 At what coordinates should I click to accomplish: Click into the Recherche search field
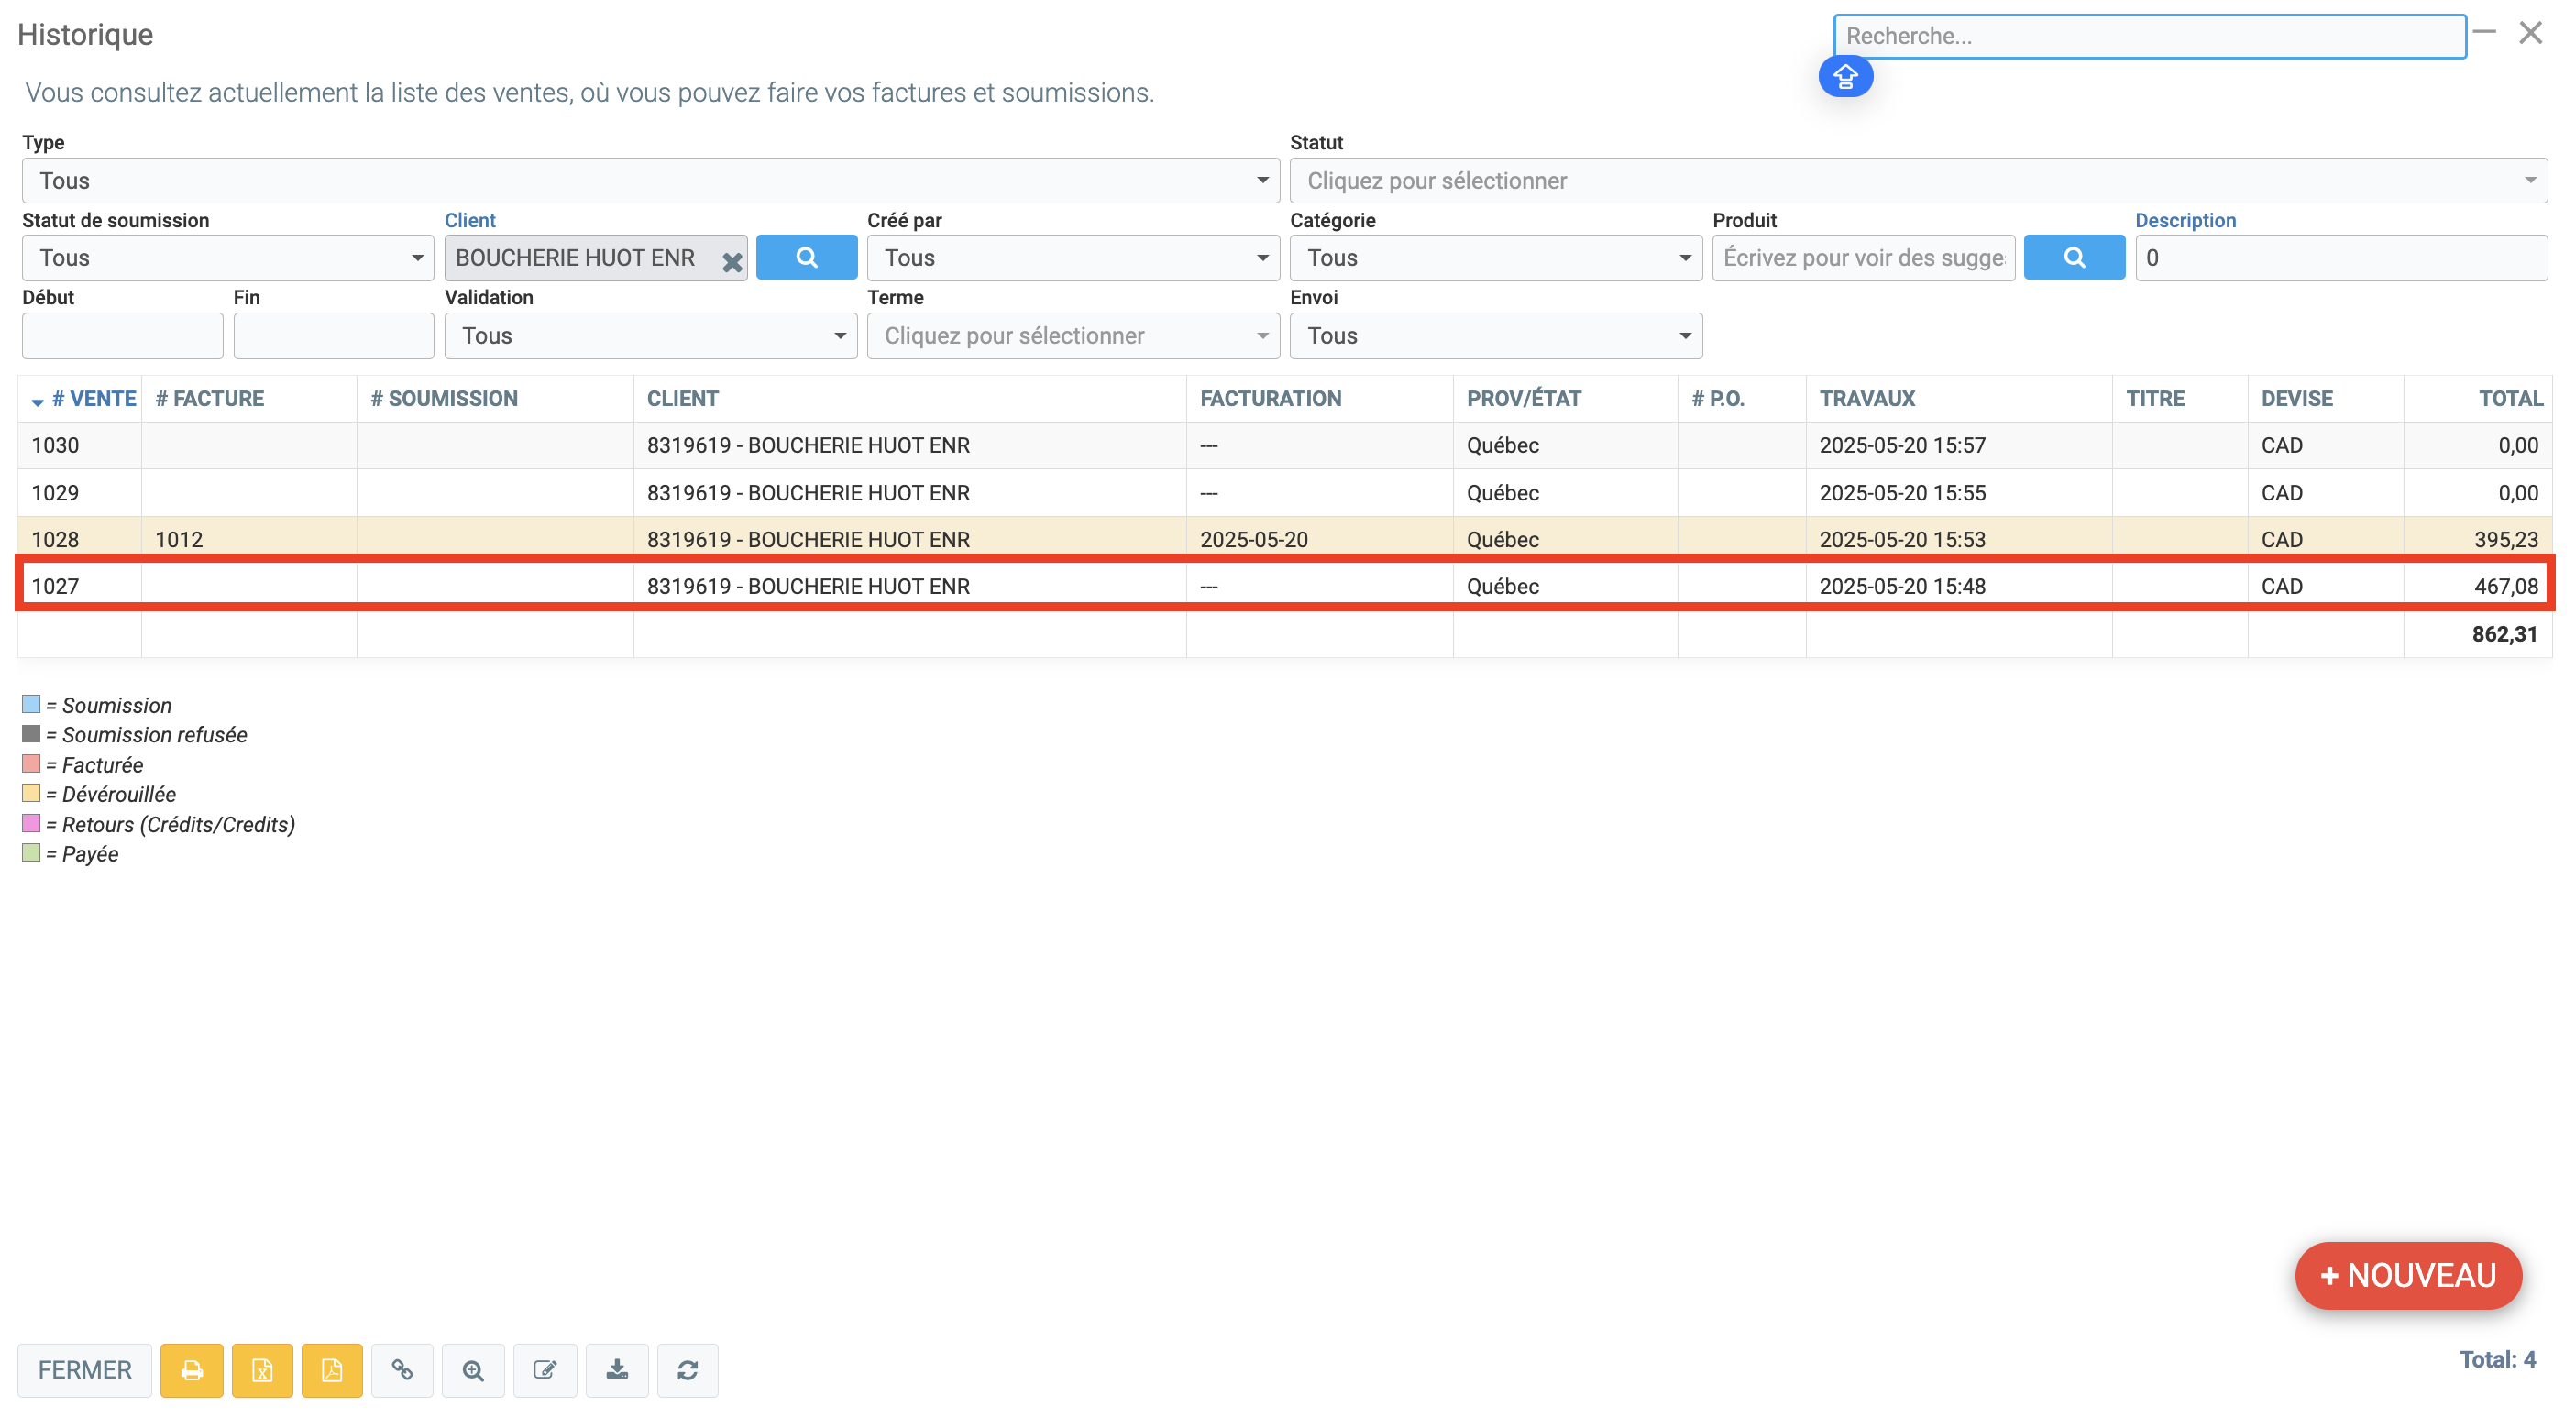pyautogui.click(x=2148, y=36)
